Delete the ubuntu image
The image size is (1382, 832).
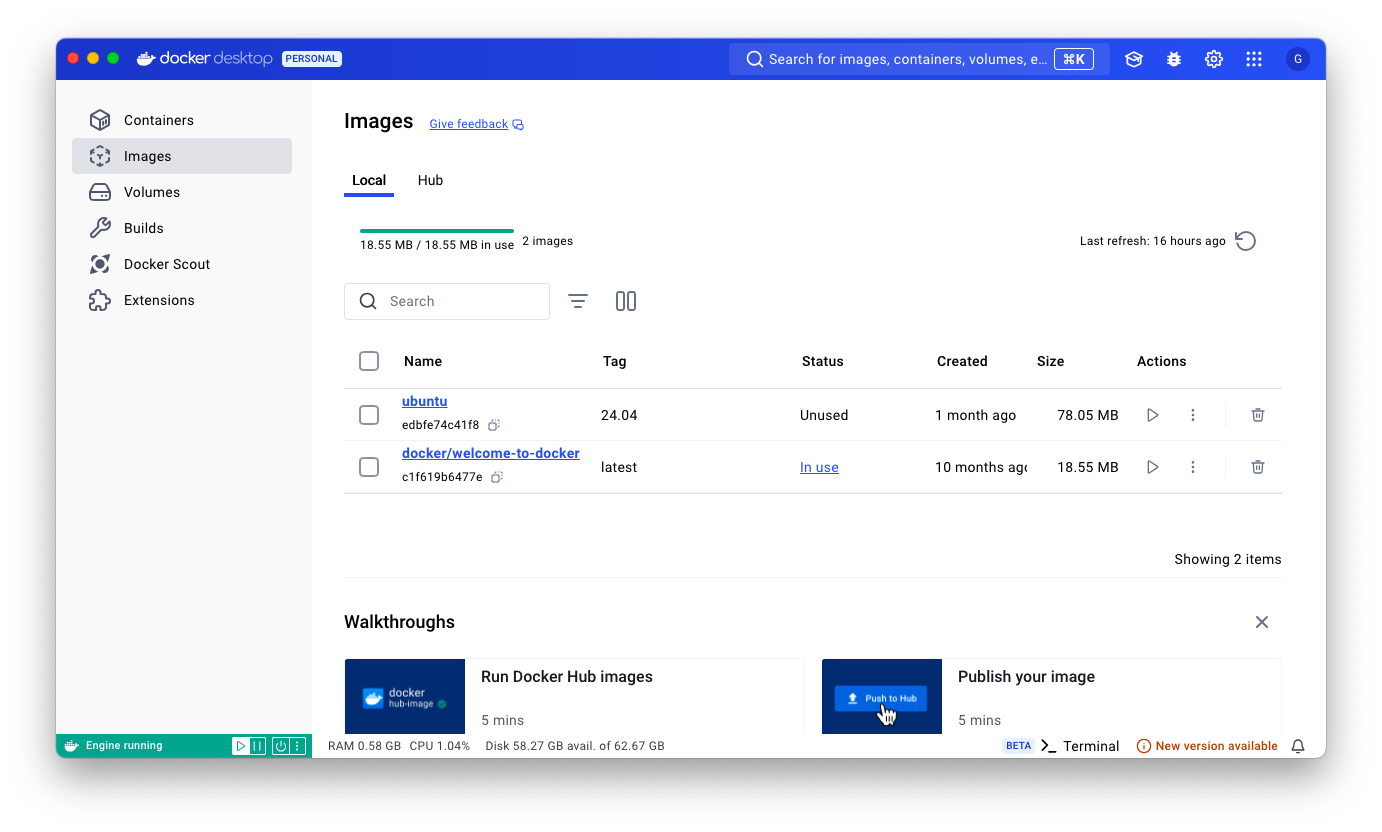(1258, 415)
